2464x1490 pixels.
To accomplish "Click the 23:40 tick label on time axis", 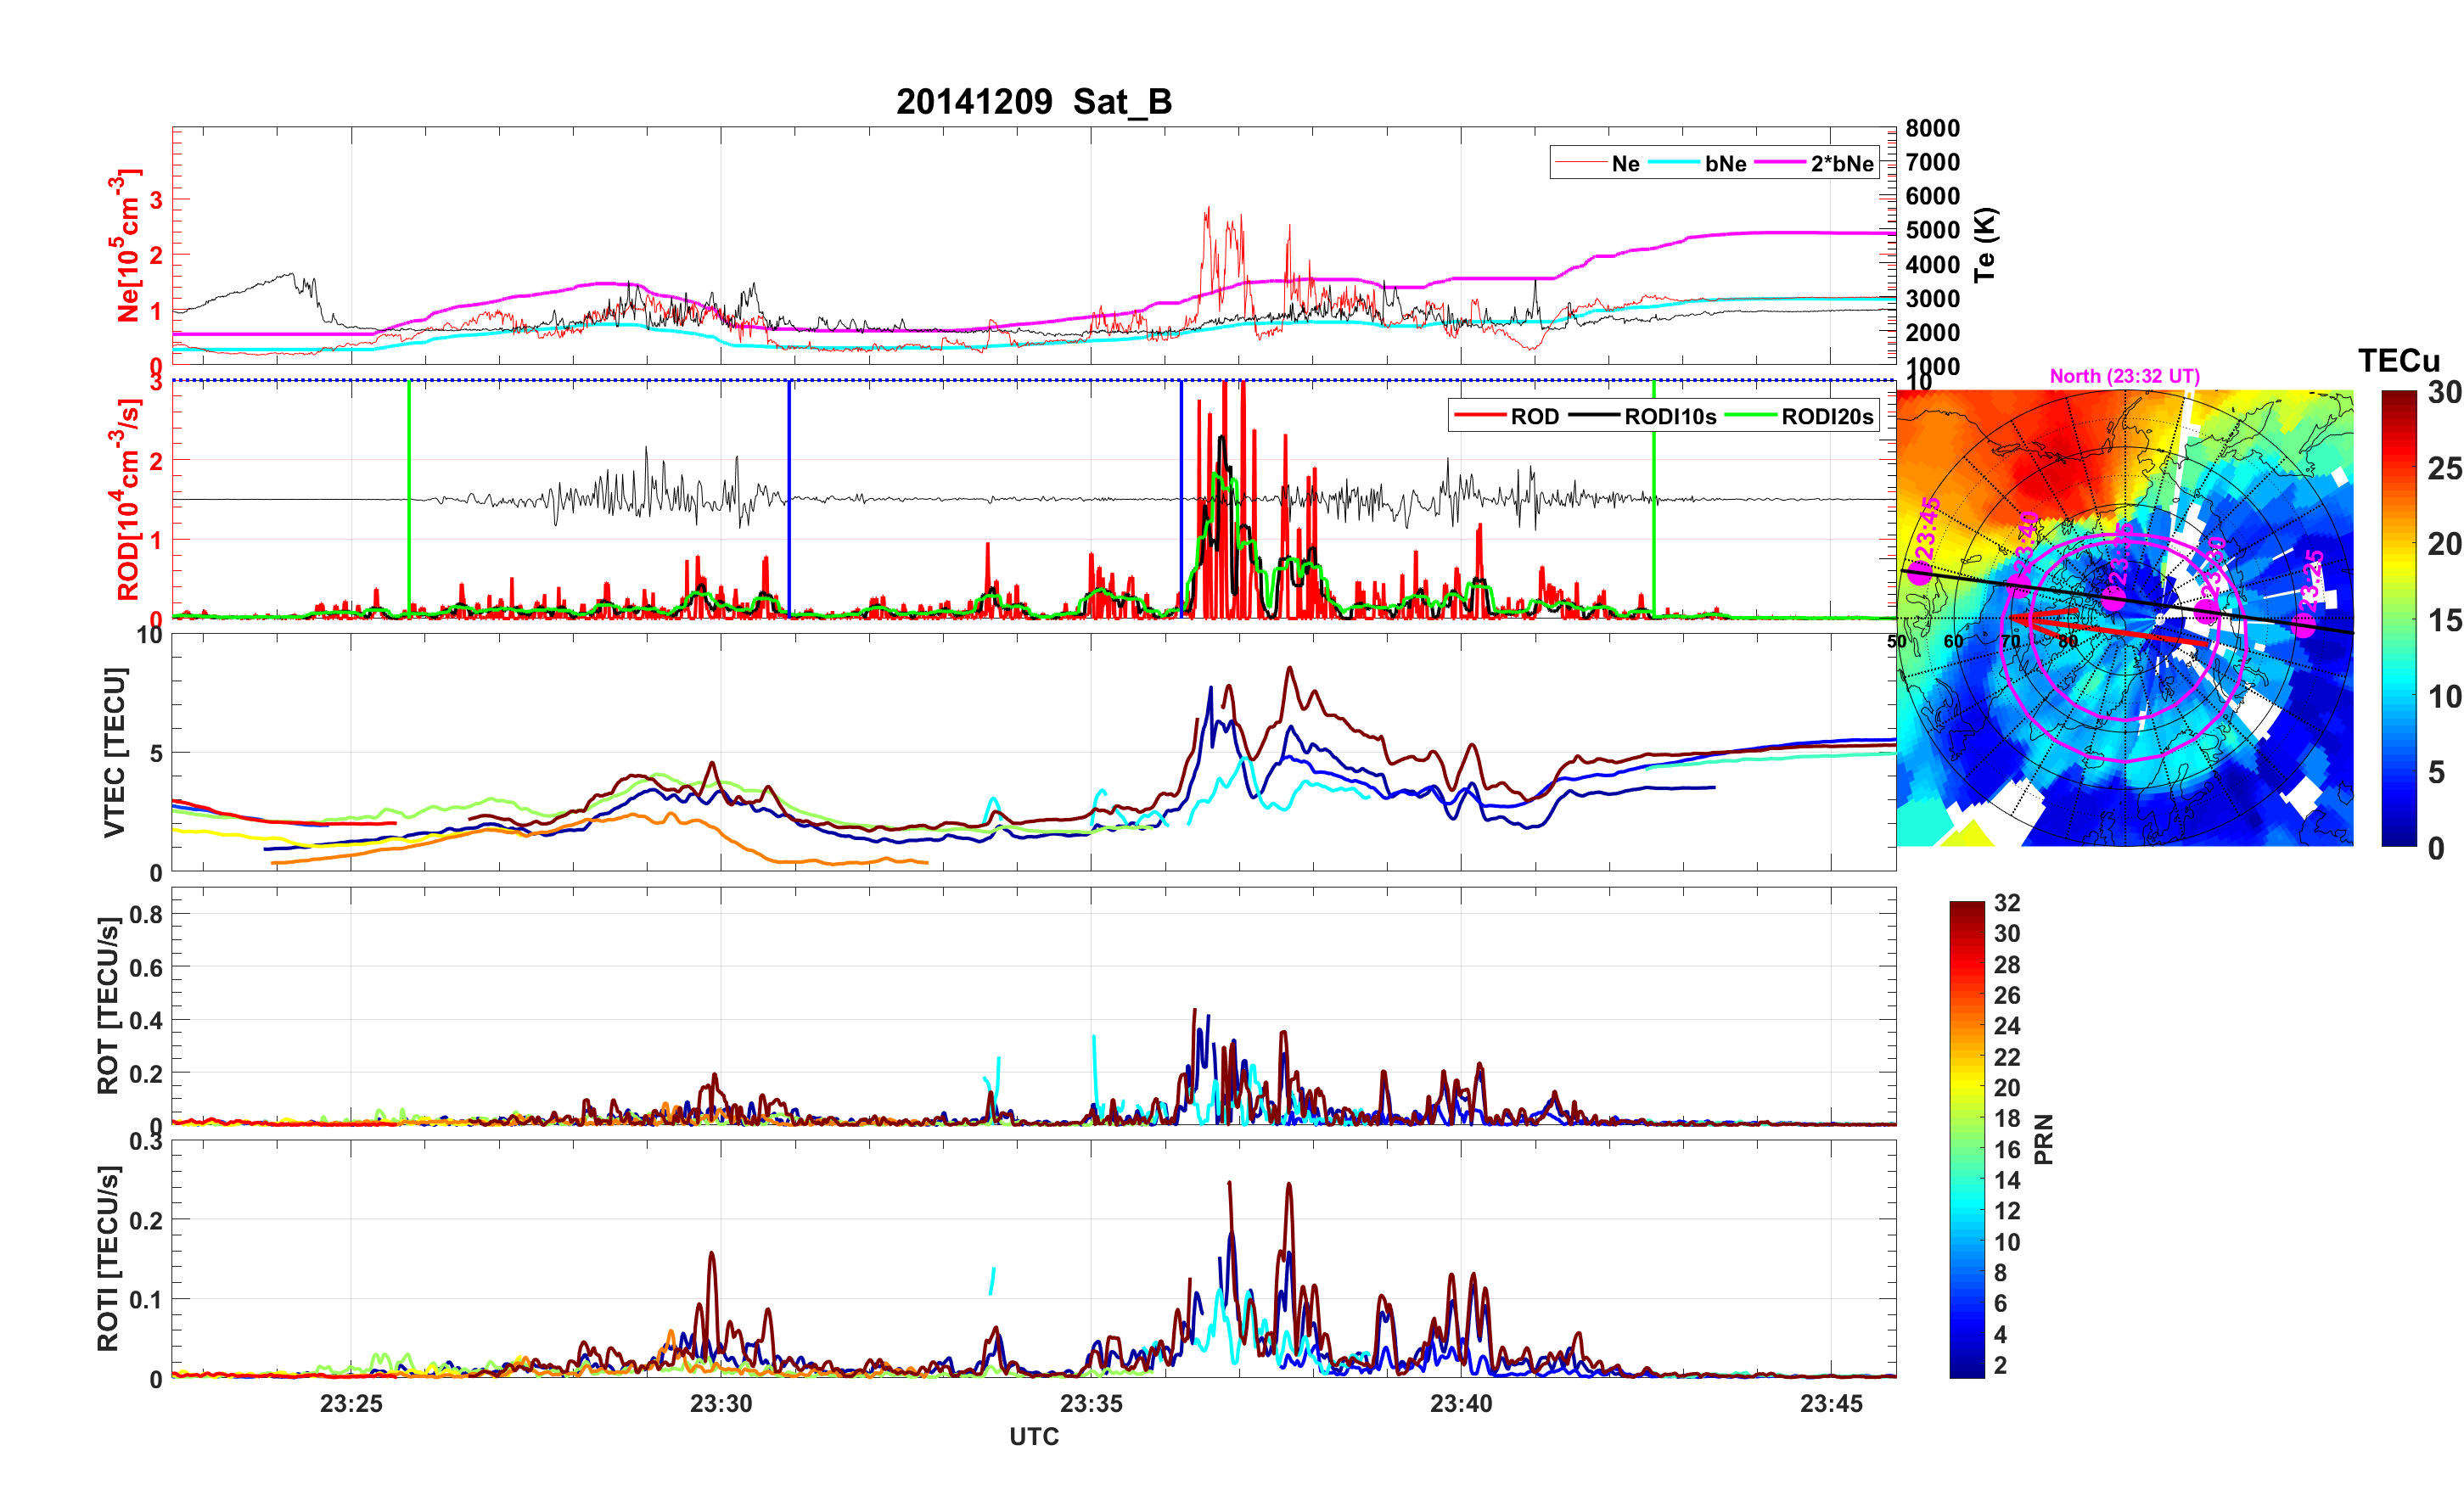I will (x=1460, y=1403).
